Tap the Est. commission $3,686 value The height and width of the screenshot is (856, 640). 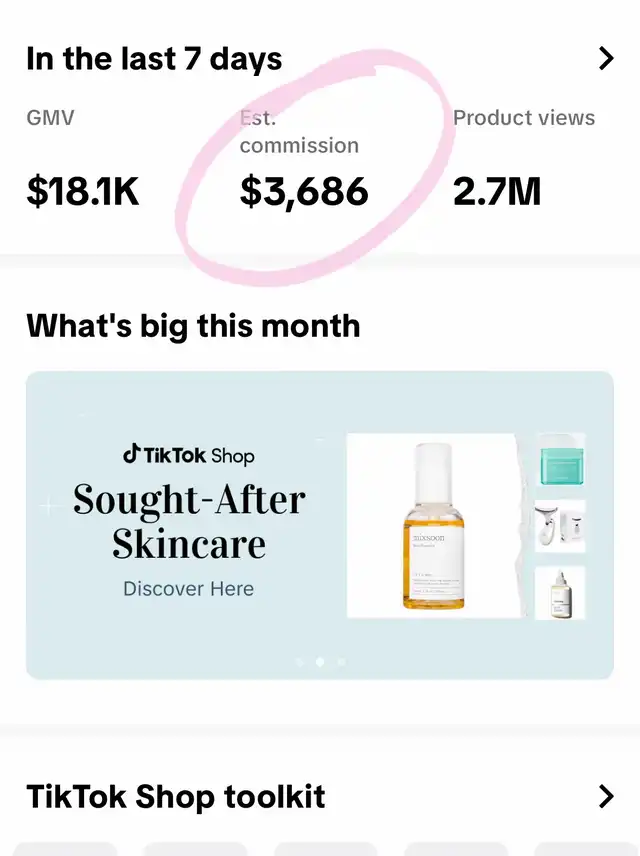pos(304,192)
